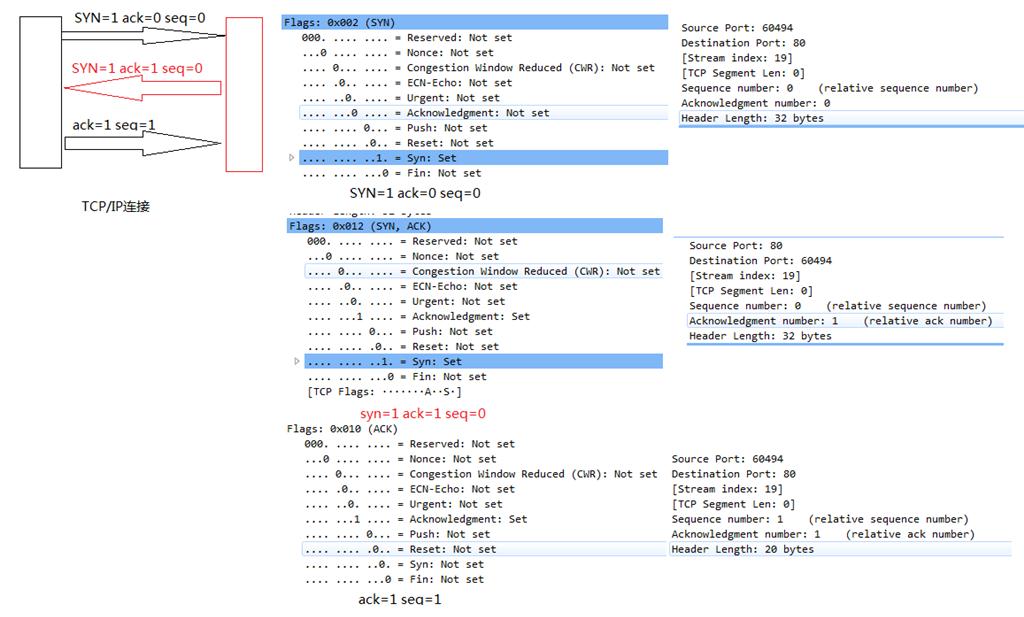Click the top black right-pointing SYN arrow

point(141,36)
